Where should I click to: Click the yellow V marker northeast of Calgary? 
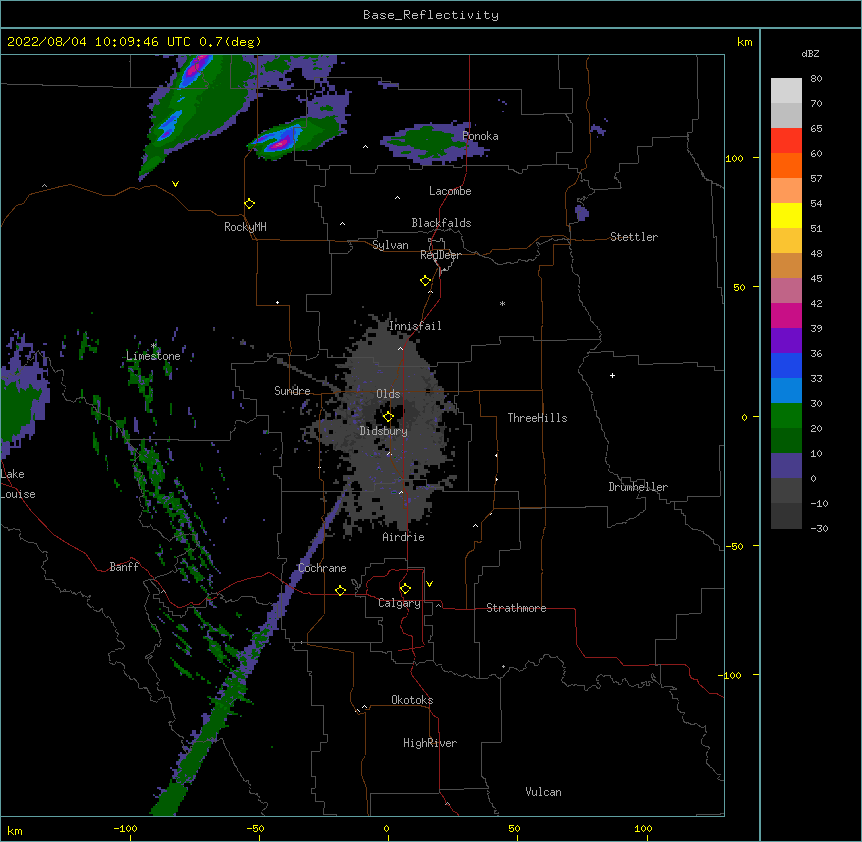pos(429,584)
